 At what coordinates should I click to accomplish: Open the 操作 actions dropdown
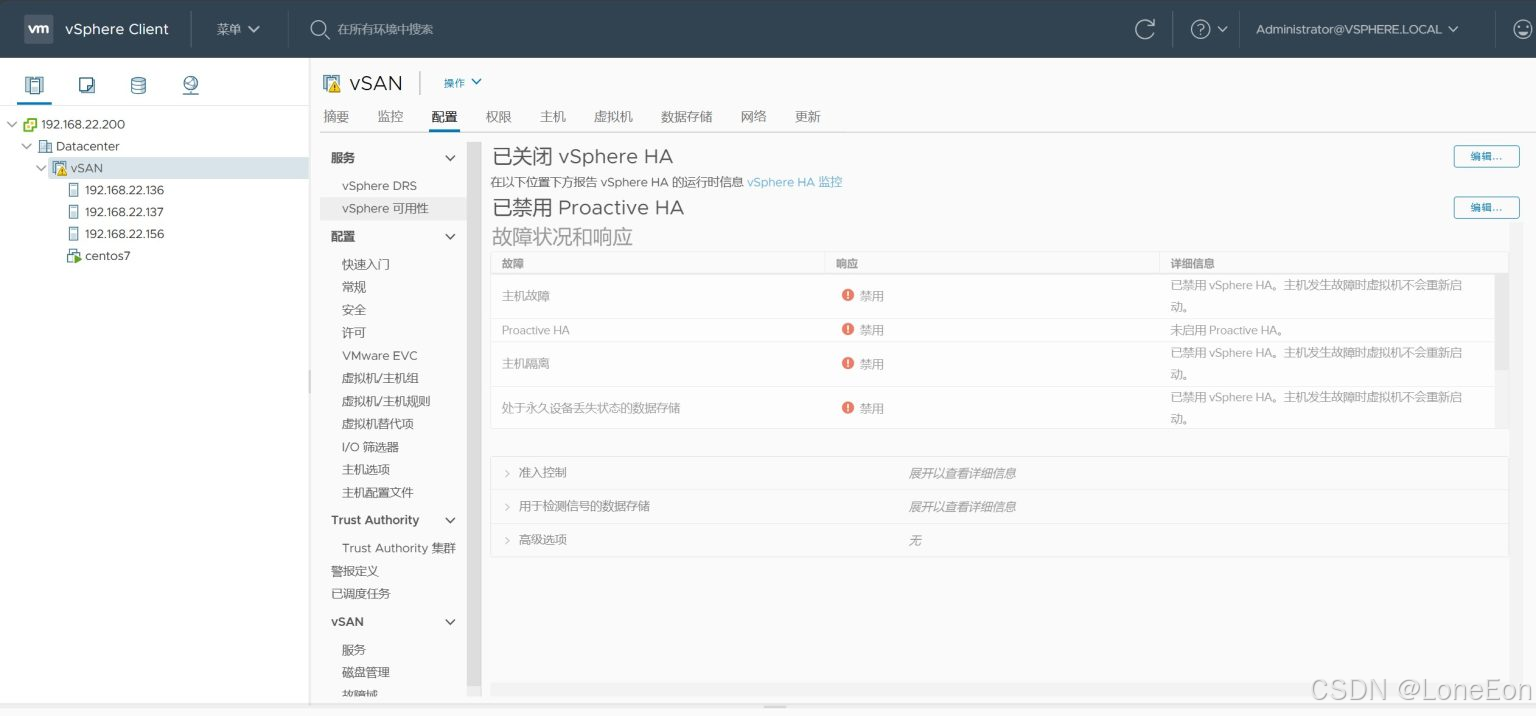[x=463, y=83]
